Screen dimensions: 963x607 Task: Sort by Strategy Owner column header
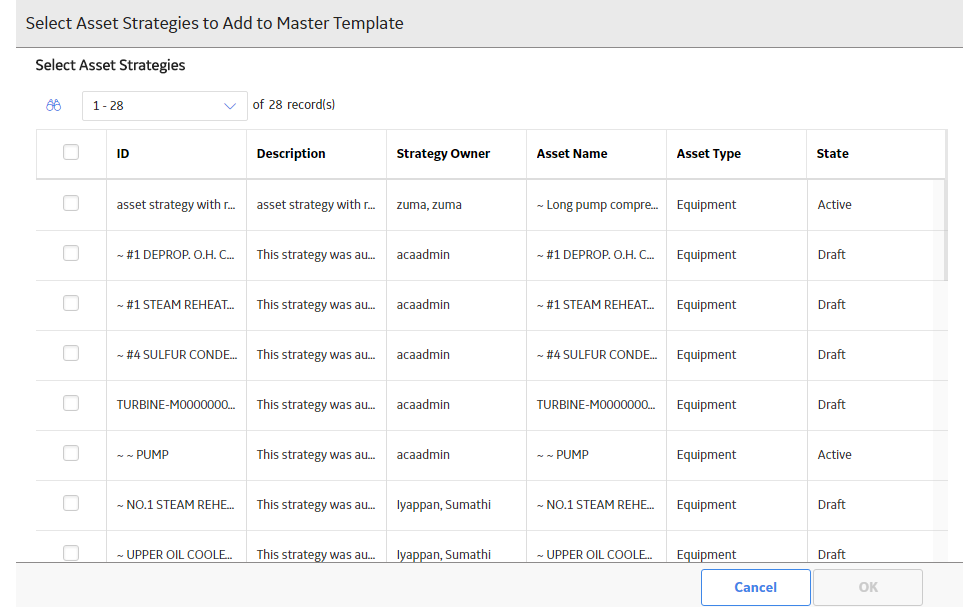pos(443,154)
